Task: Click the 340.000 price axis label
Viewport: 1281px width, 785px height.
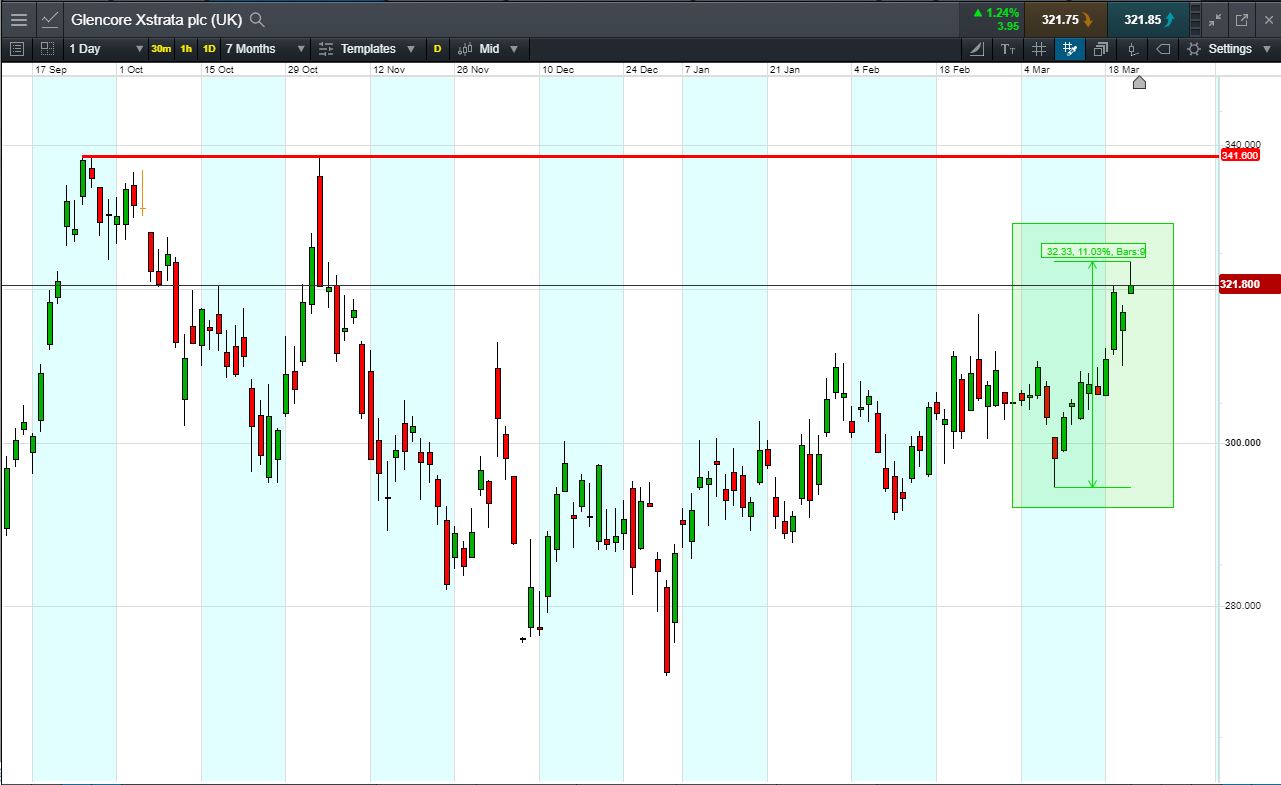Action: tap(1245, 145)
